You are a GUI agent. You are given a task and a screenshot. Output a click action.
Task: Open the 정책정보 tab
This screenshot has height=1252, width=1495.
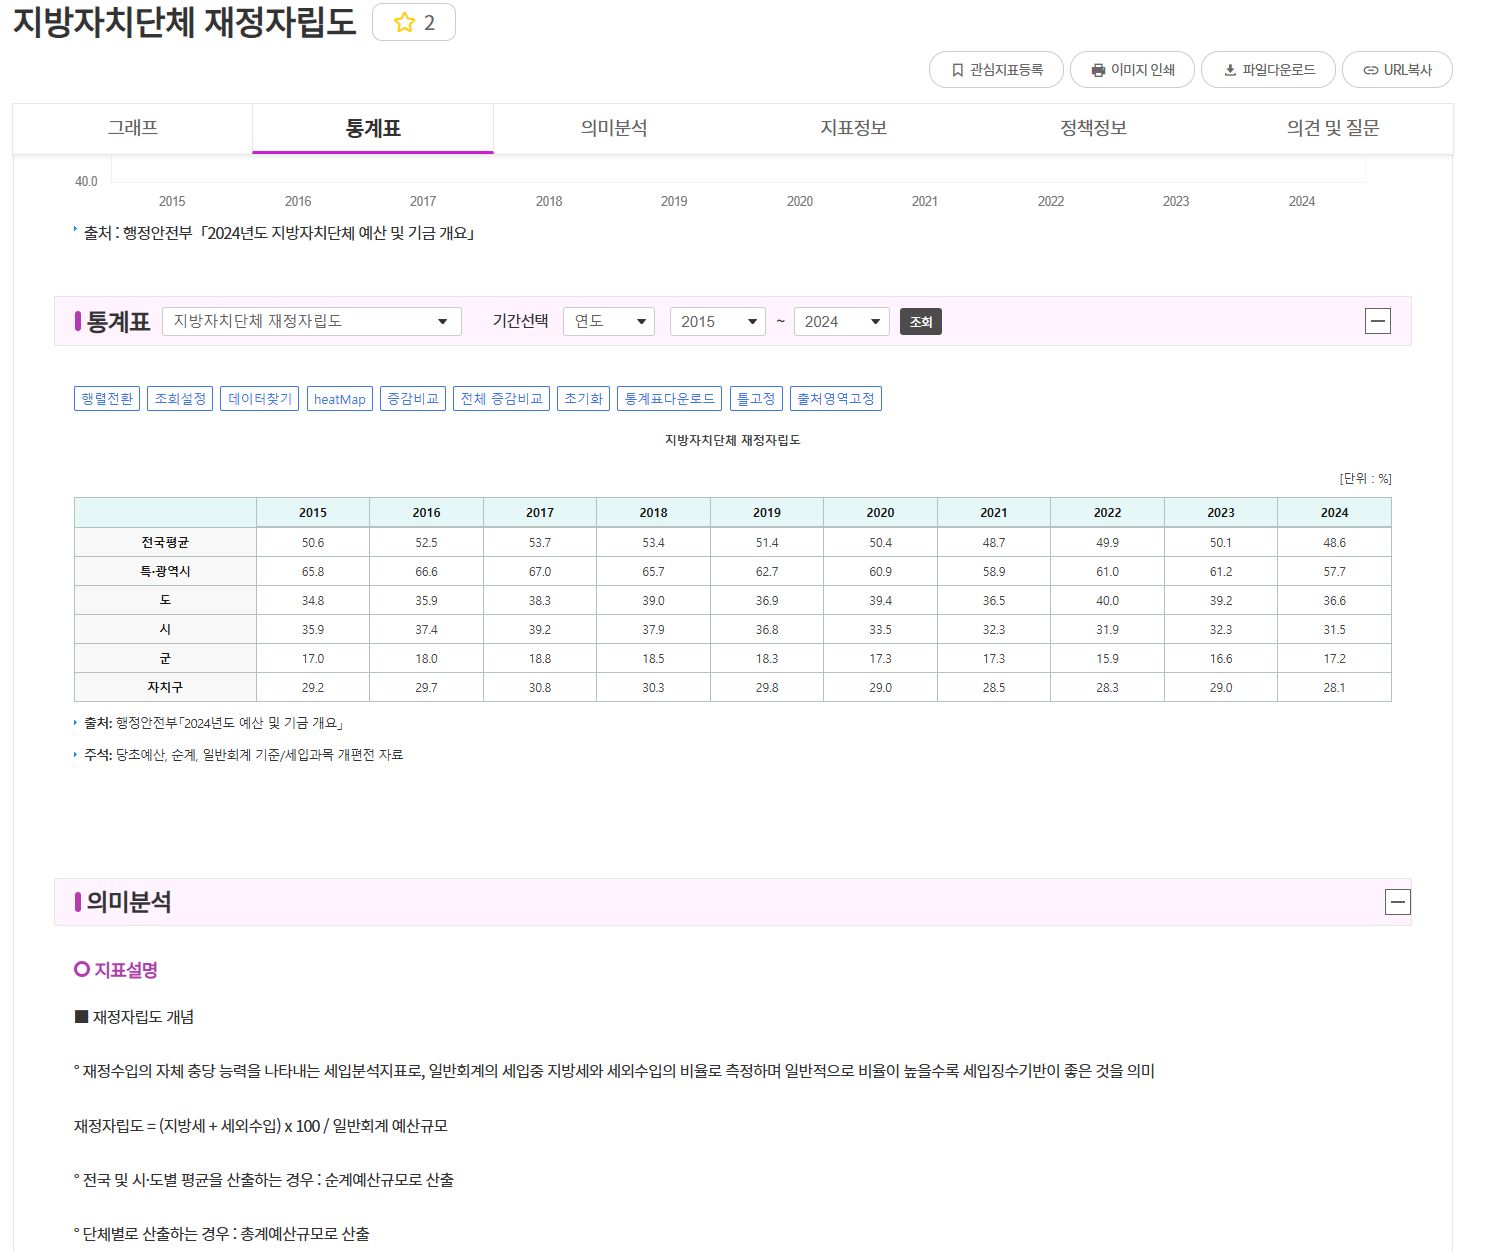[1093, 128]
